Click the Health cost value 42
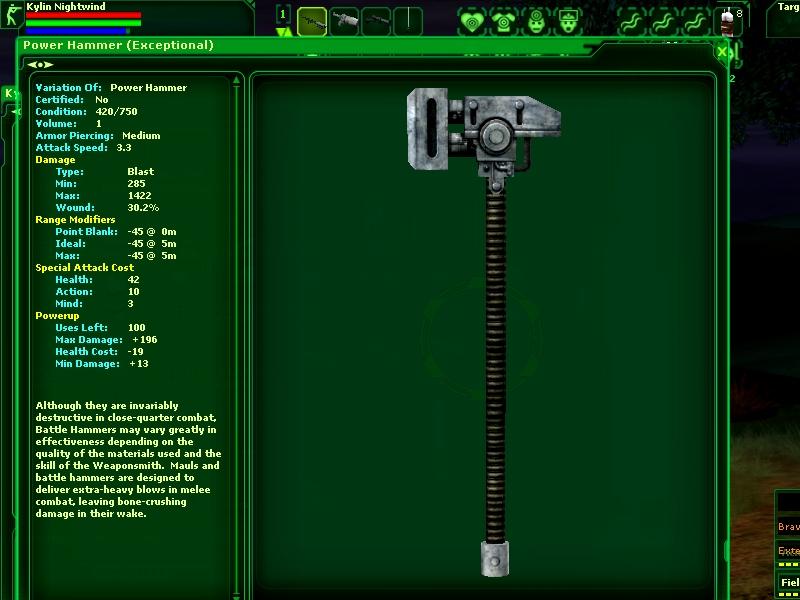Viewport: 800px width, 600px height. click(x=133, y=279)
